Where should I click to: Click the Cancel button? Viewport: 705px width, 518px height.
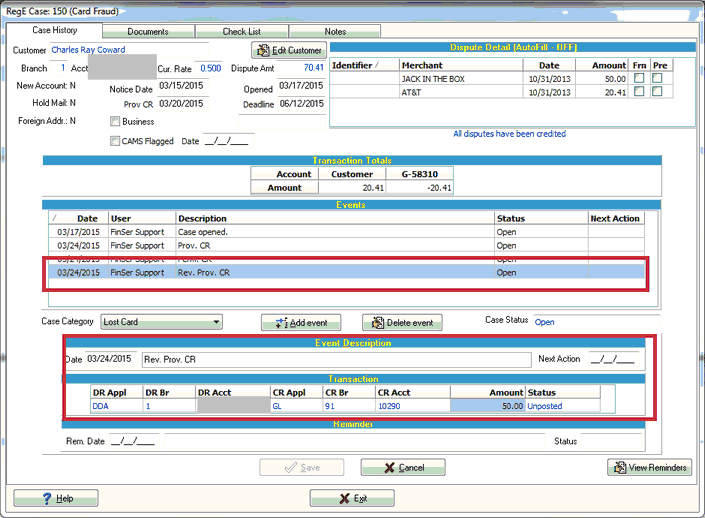tap(403, 468)
